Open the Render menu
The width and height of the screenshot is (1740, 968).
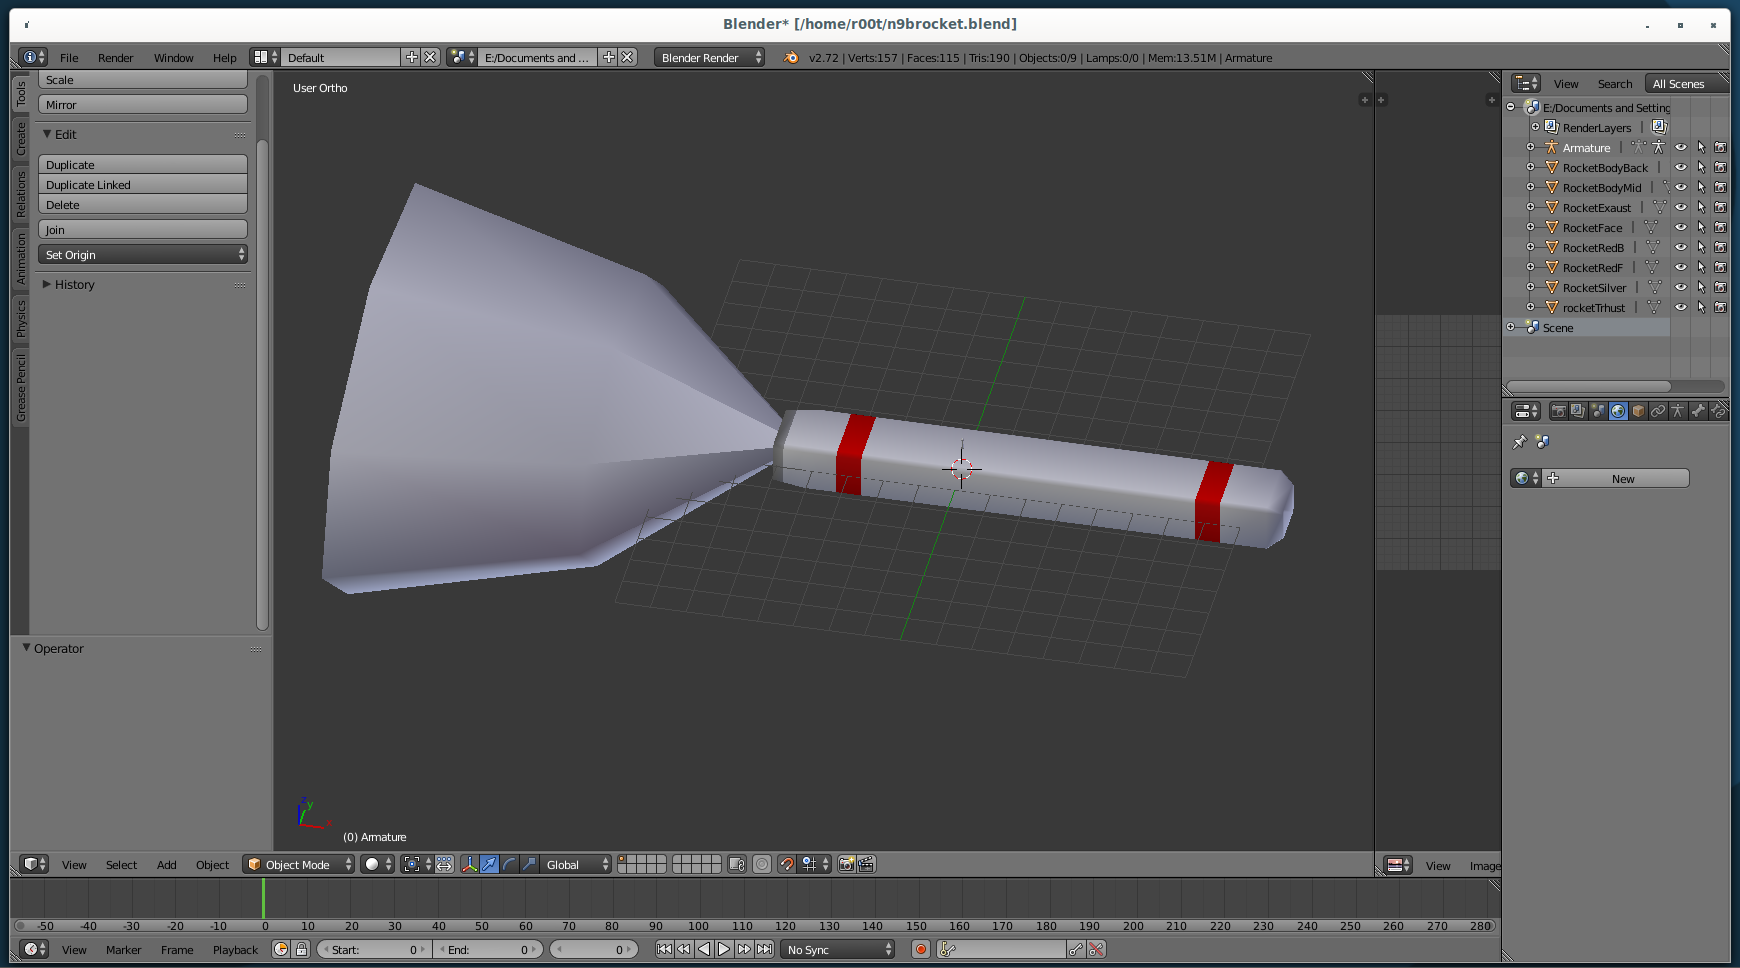point(115,57)
